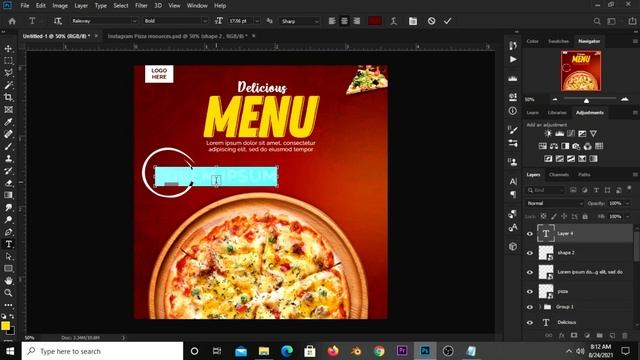Click the Navigator preview thumbnail
The width and height of the screenshot is (640, 360).
pyautogui.click(x=581, y=71)
